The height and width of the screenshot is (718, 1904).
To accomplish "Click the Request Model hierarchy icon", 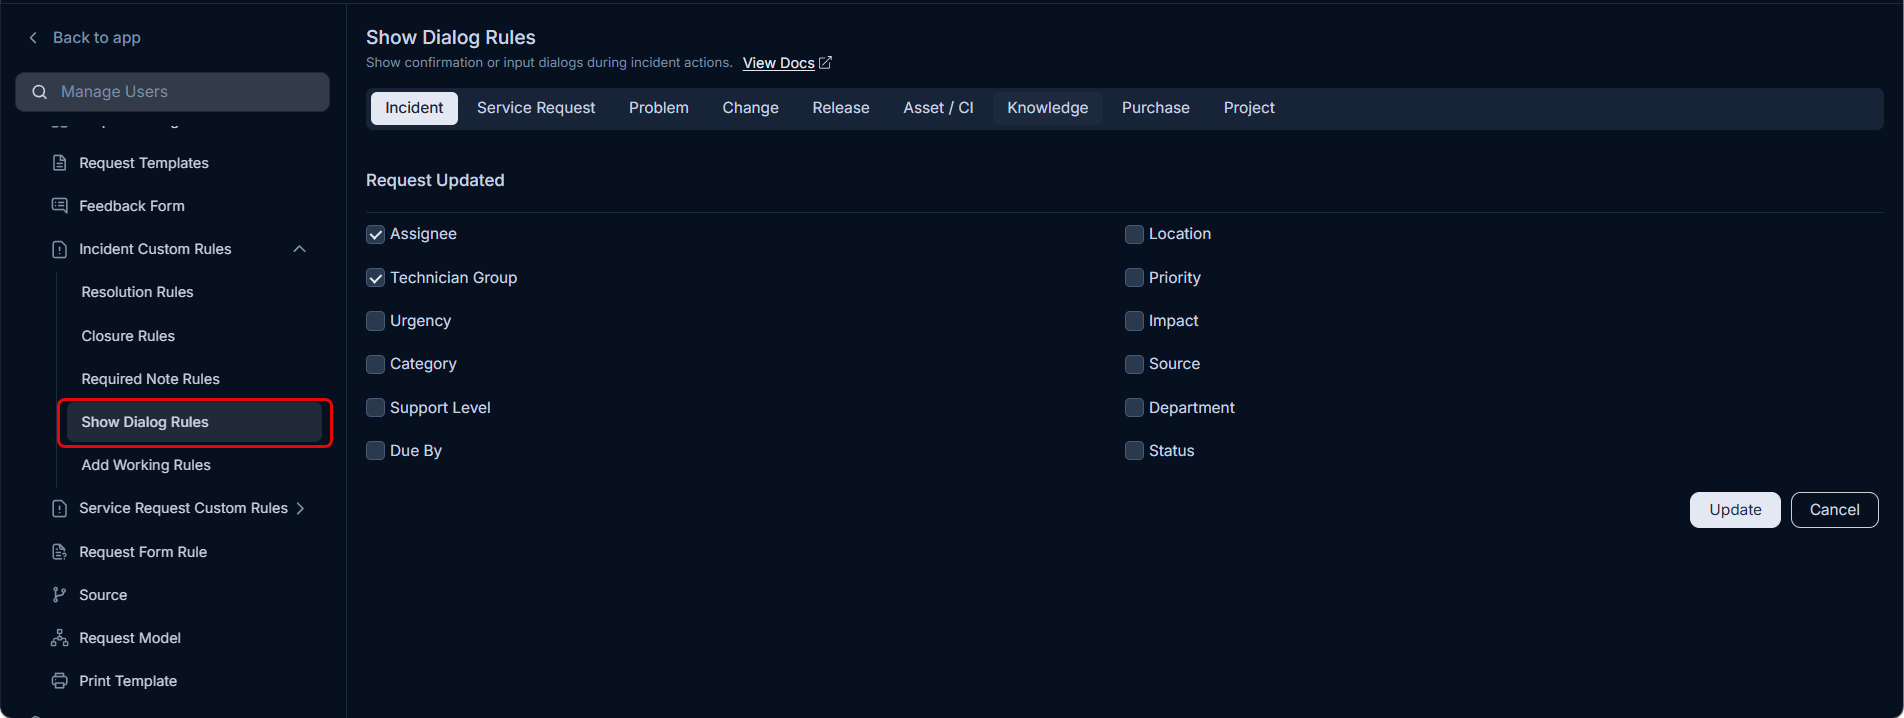I will click(59, 638).
